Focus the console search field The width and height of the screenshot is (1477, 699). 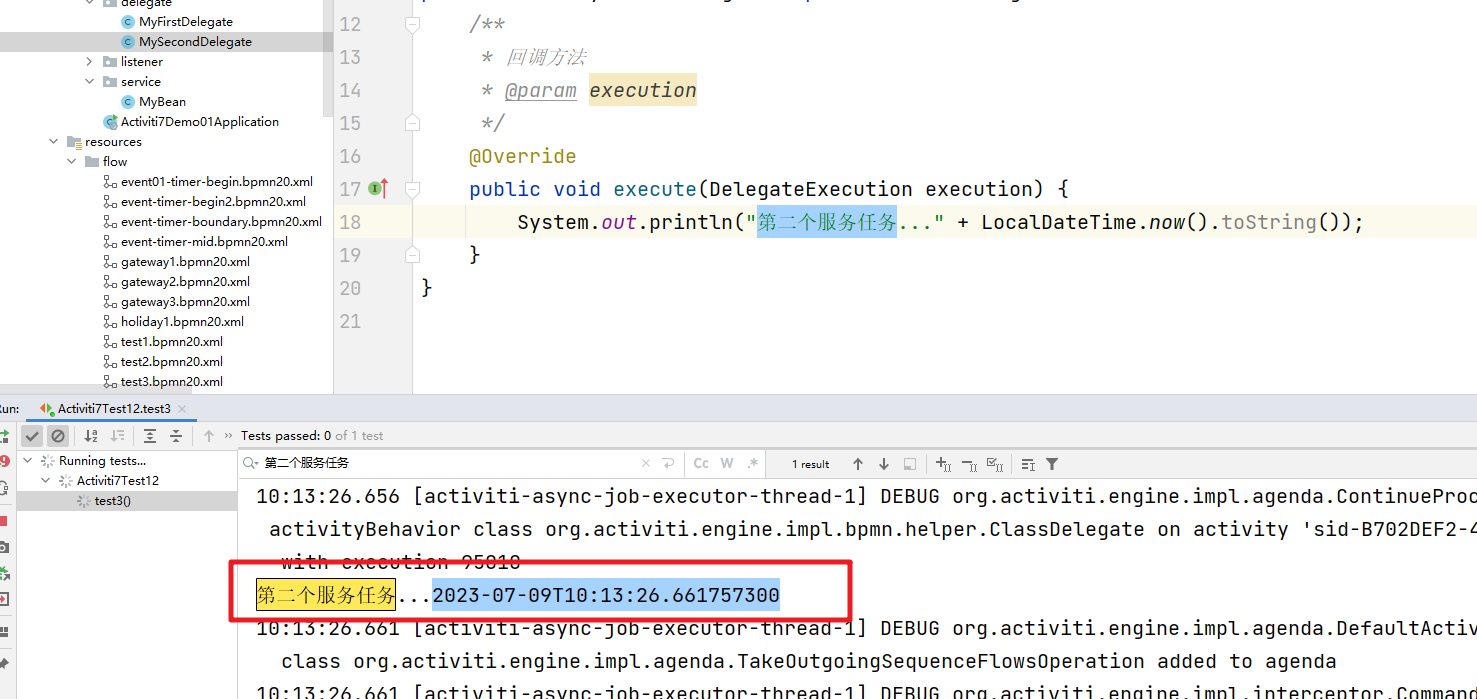tap(450, 464)
